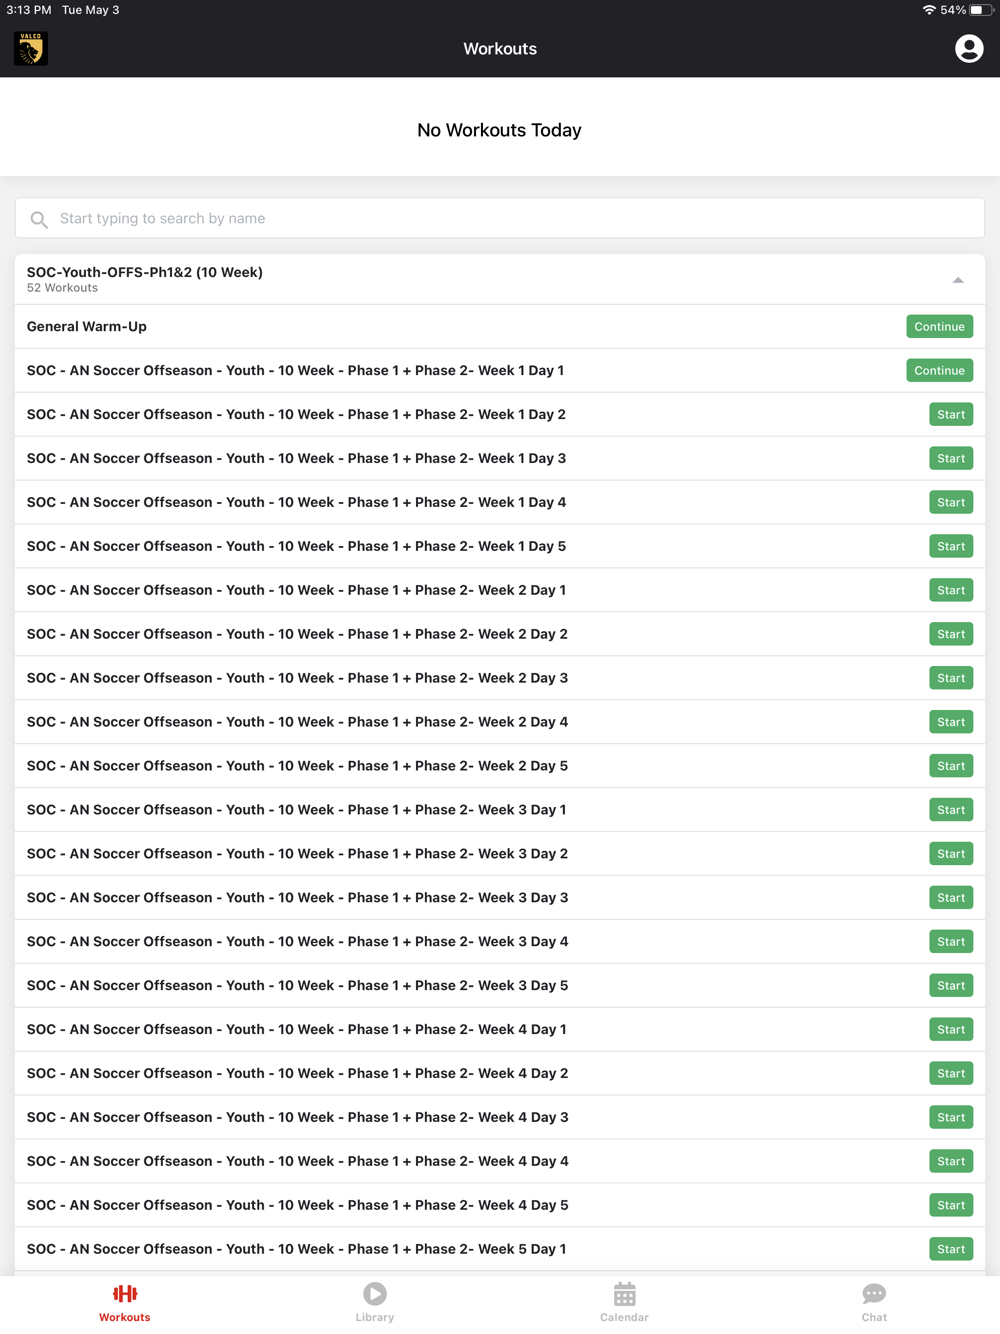
Task: Start the Week 3 Day 1 workout
Action: [x=951, y=810]
